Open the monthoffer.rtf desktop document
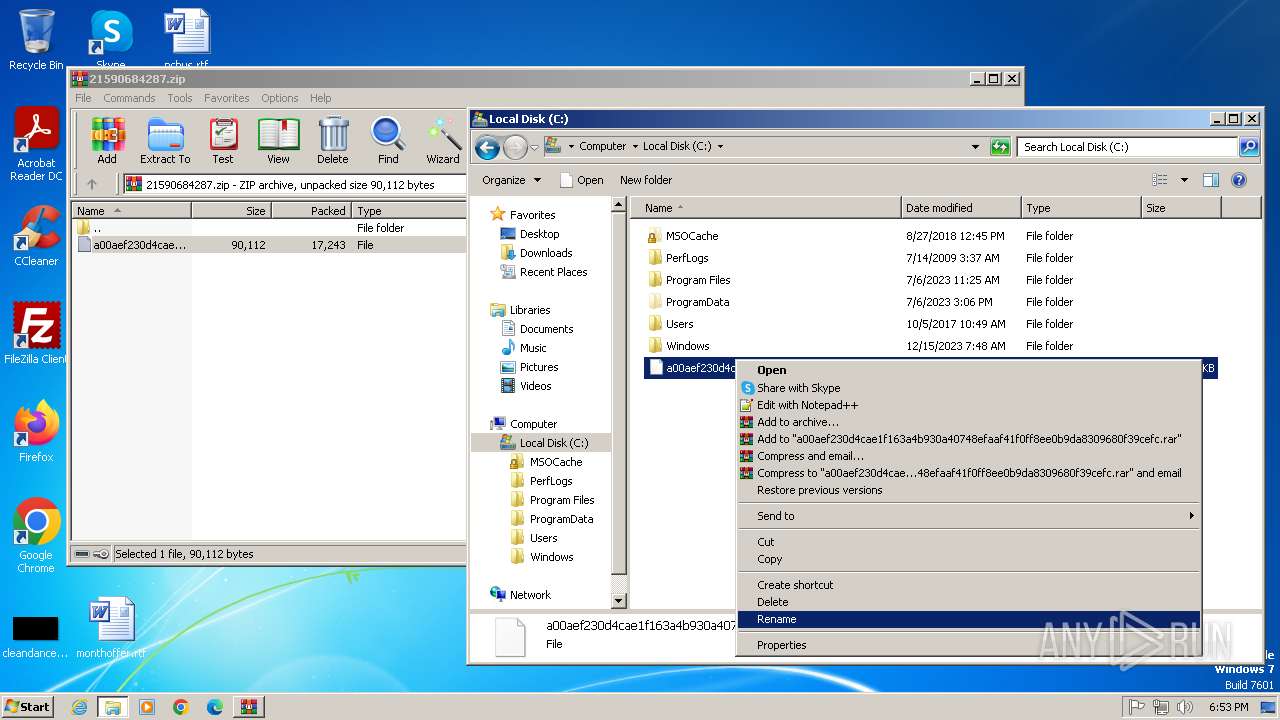 pyautogui.click(x=111, y=628)
